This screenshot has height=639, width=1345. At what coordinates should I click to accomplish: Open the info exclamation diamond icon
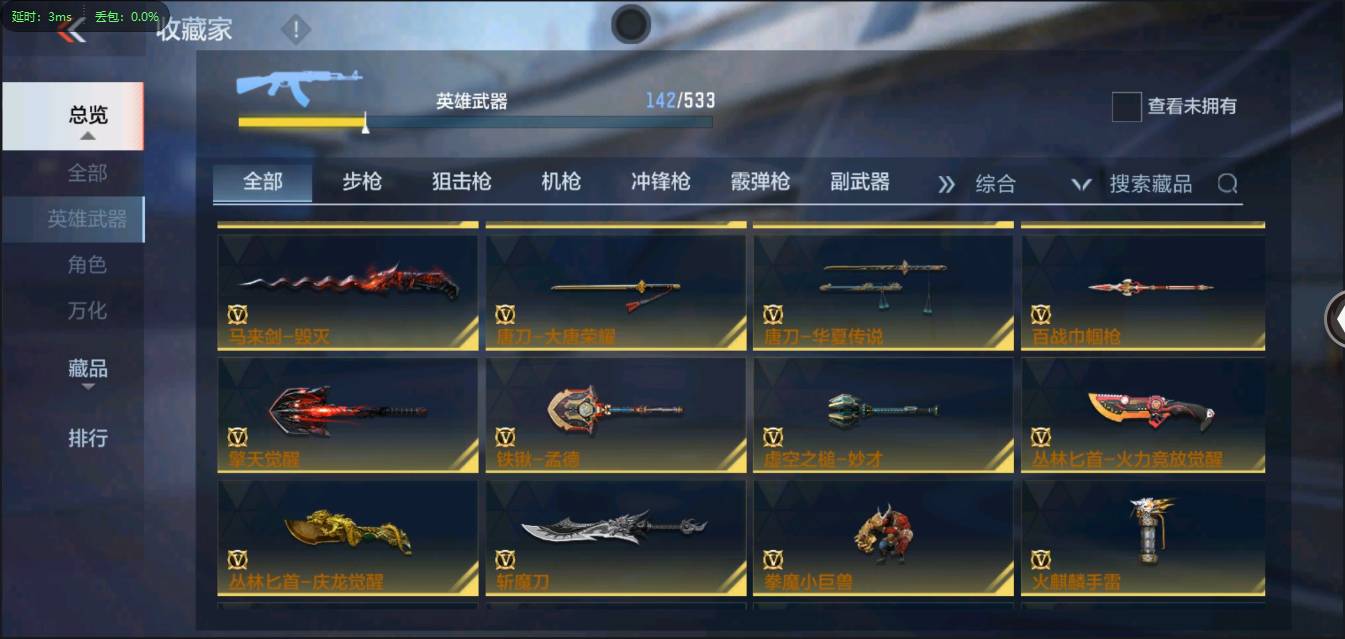pyautogui.click(x=296, y=30)
